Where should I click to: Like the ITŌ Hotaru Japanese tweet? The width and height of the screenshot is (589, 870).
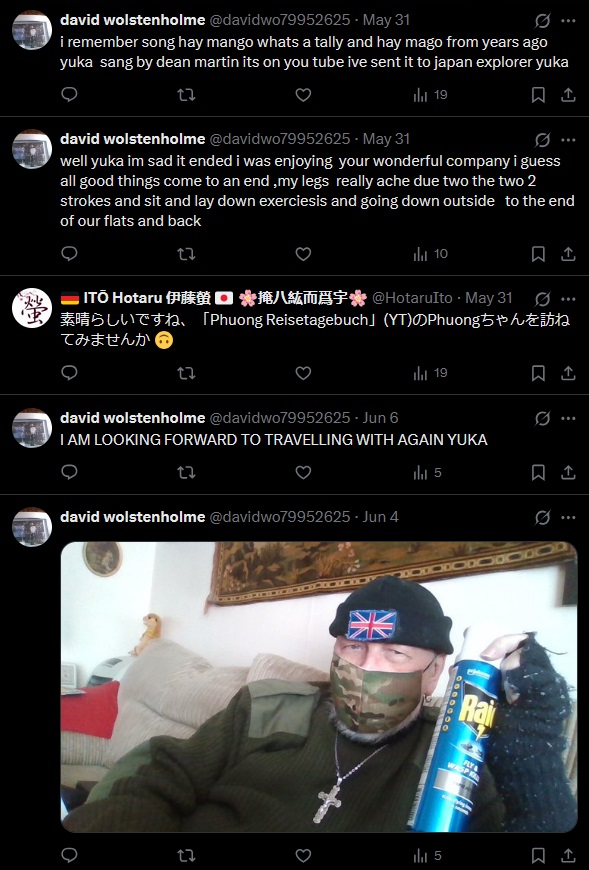pos(303,373)
